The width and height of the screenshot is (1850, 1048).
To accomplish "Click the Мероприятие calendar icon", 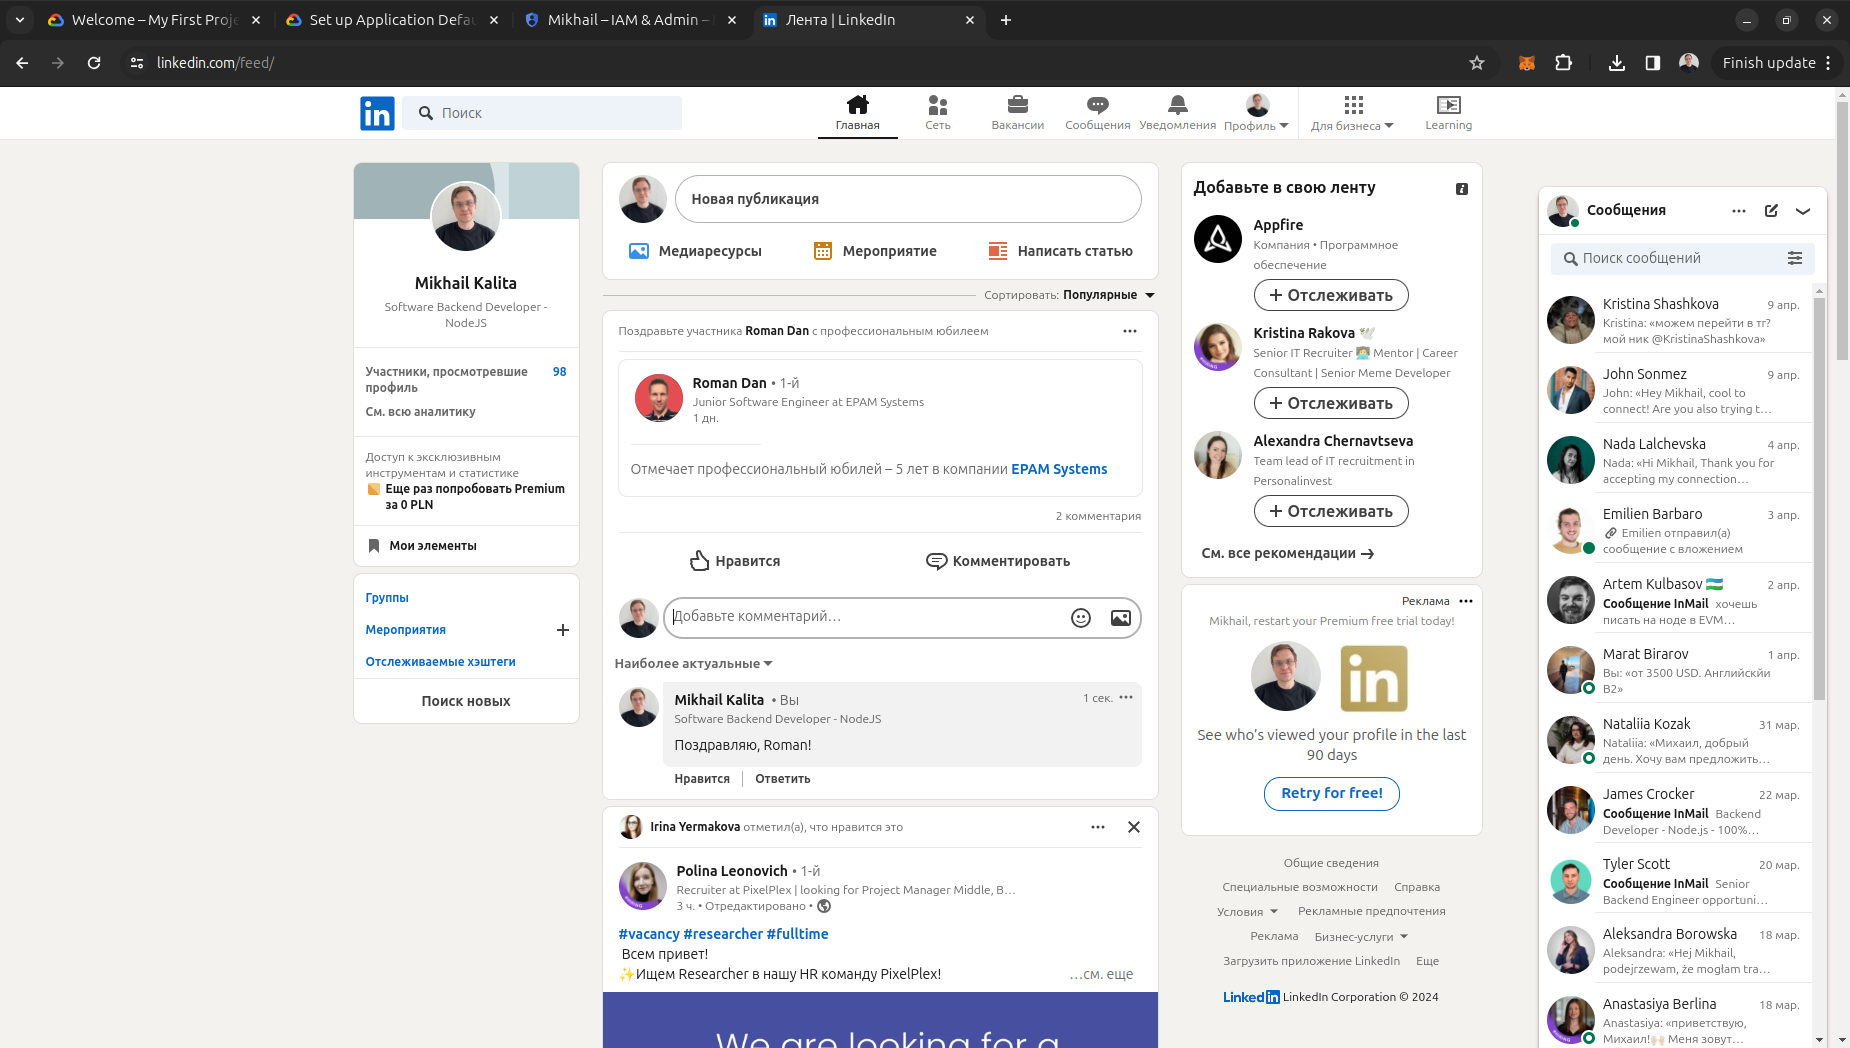I will 823,251.
